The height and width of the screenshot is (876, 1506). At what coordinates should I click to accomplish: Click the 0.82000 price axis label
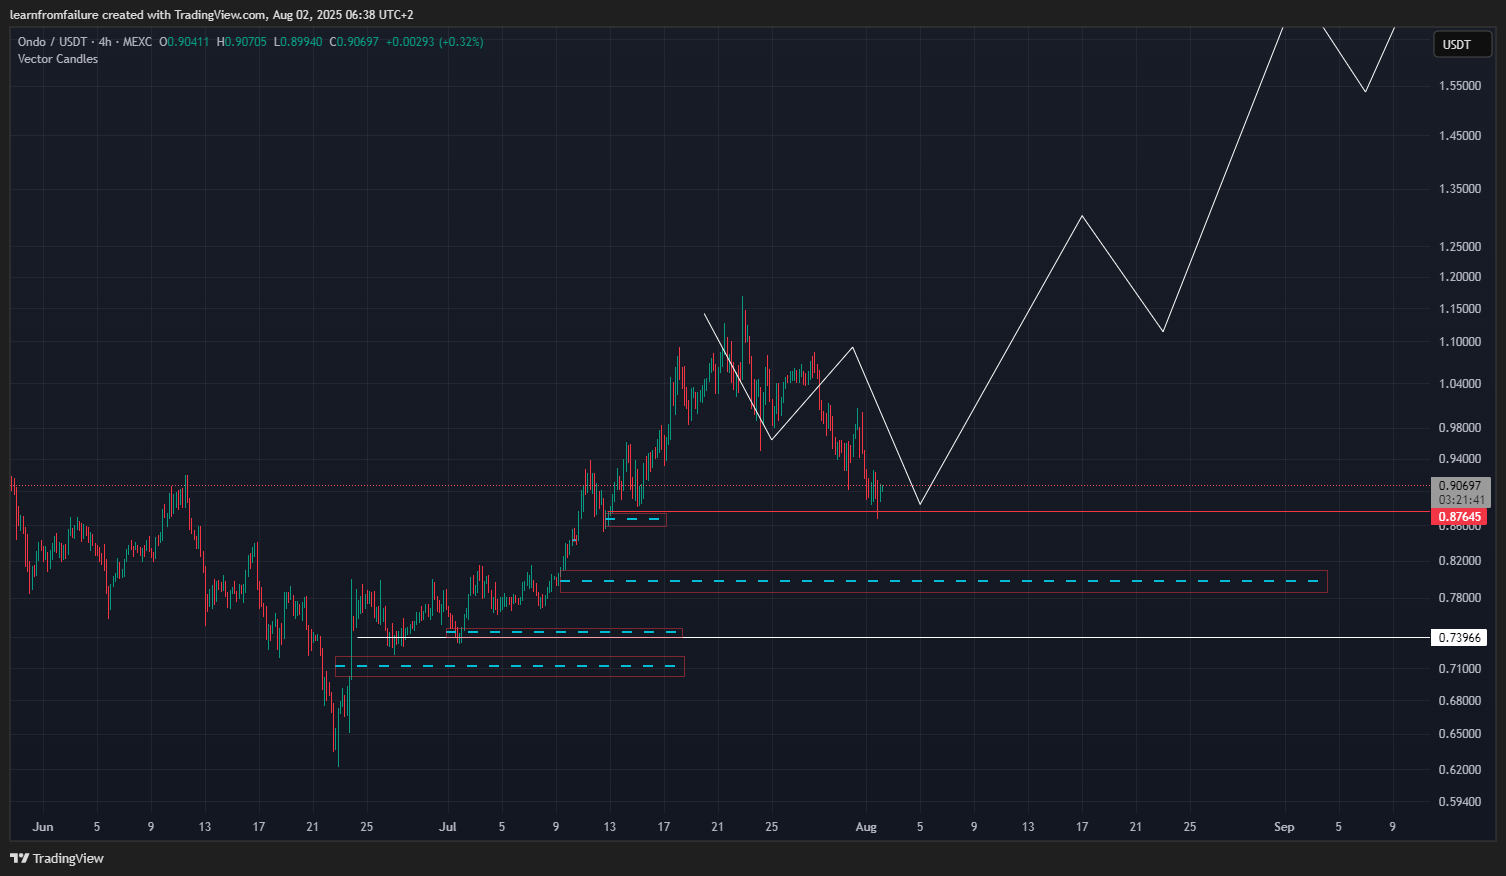[1460, 561]
